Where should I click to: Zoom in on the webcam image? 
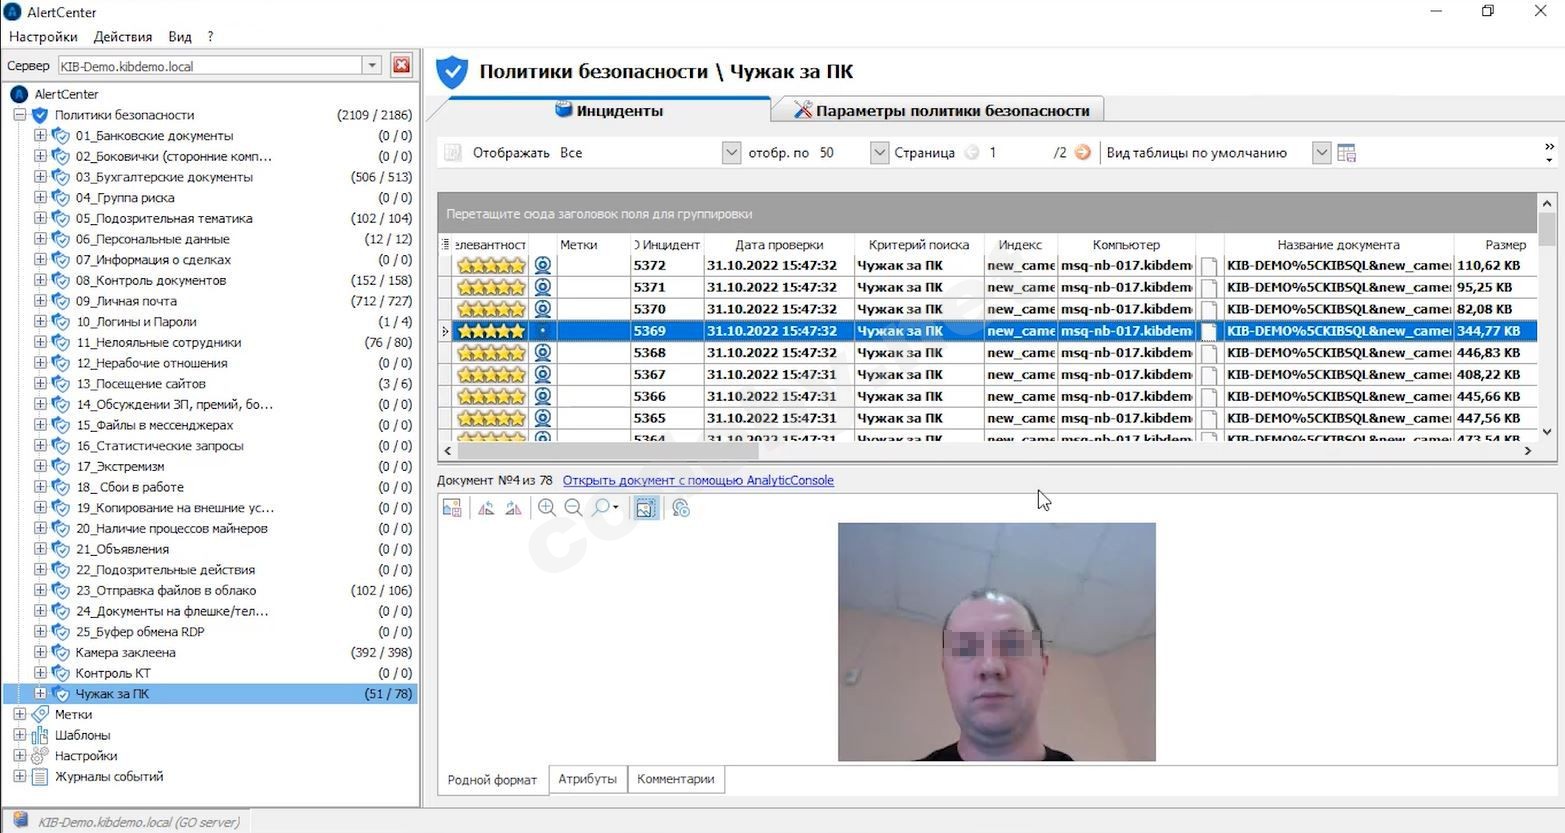tap(547, 508)
